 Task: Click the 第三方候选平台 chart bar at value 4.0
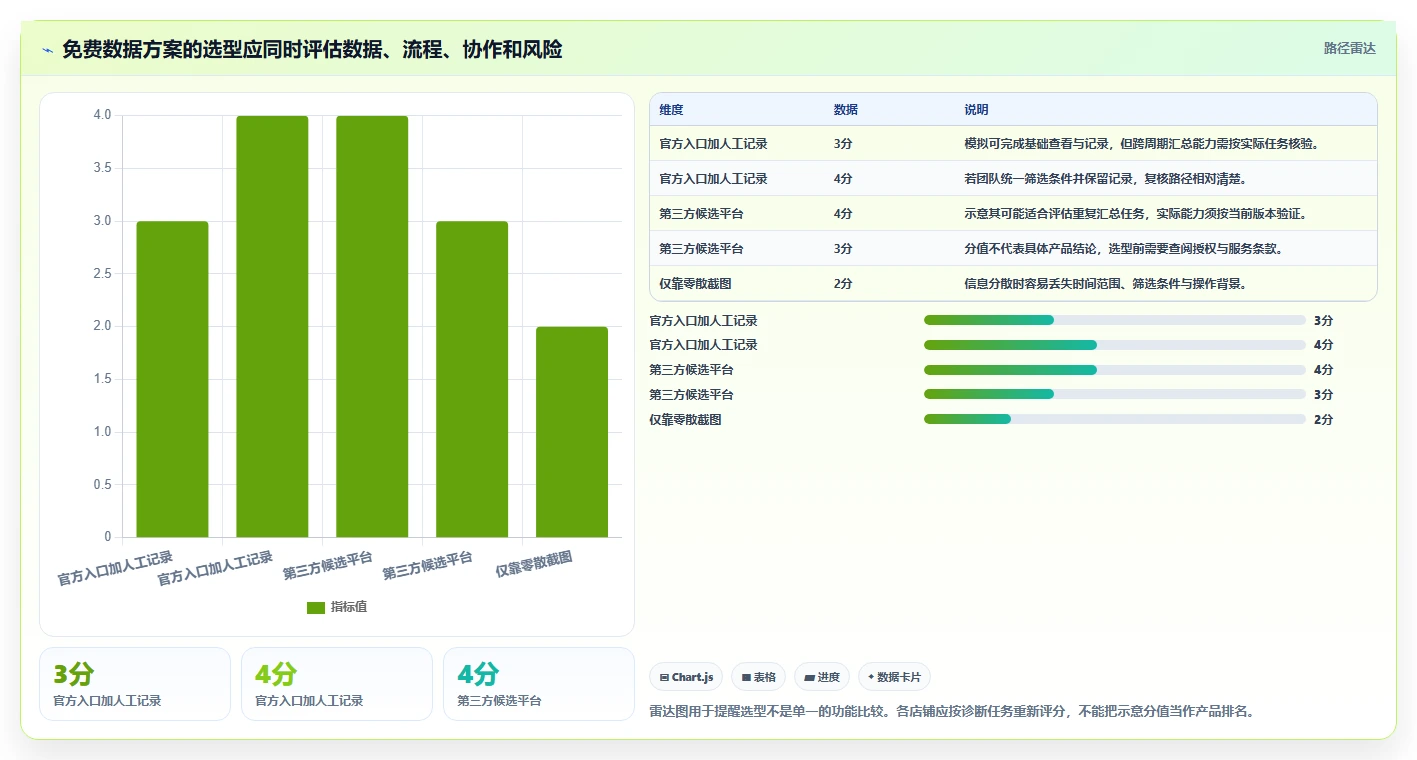point(372,326)
